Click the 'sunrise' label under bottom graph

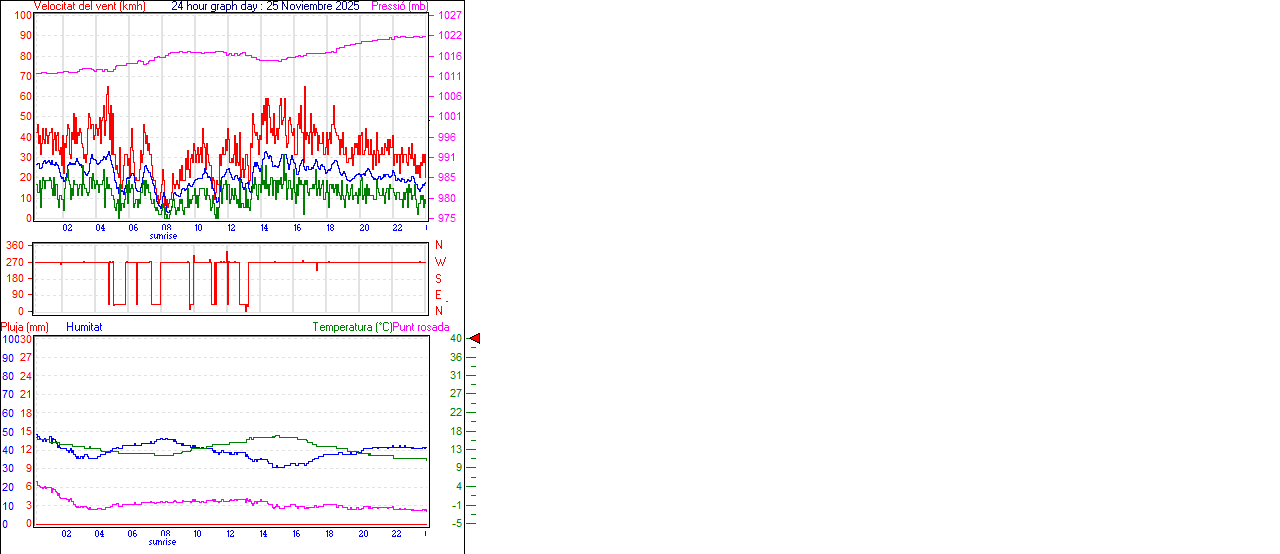[x=163, y=542]
